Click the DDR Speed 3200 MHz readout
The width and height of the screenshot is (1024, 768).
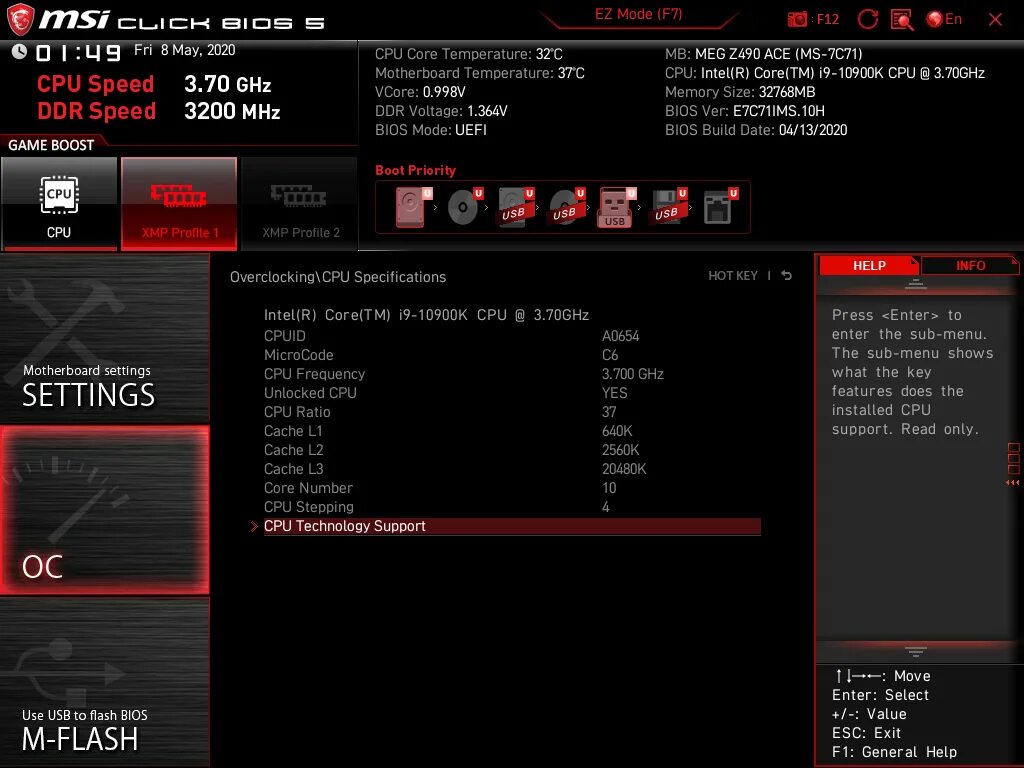[159, 111]
